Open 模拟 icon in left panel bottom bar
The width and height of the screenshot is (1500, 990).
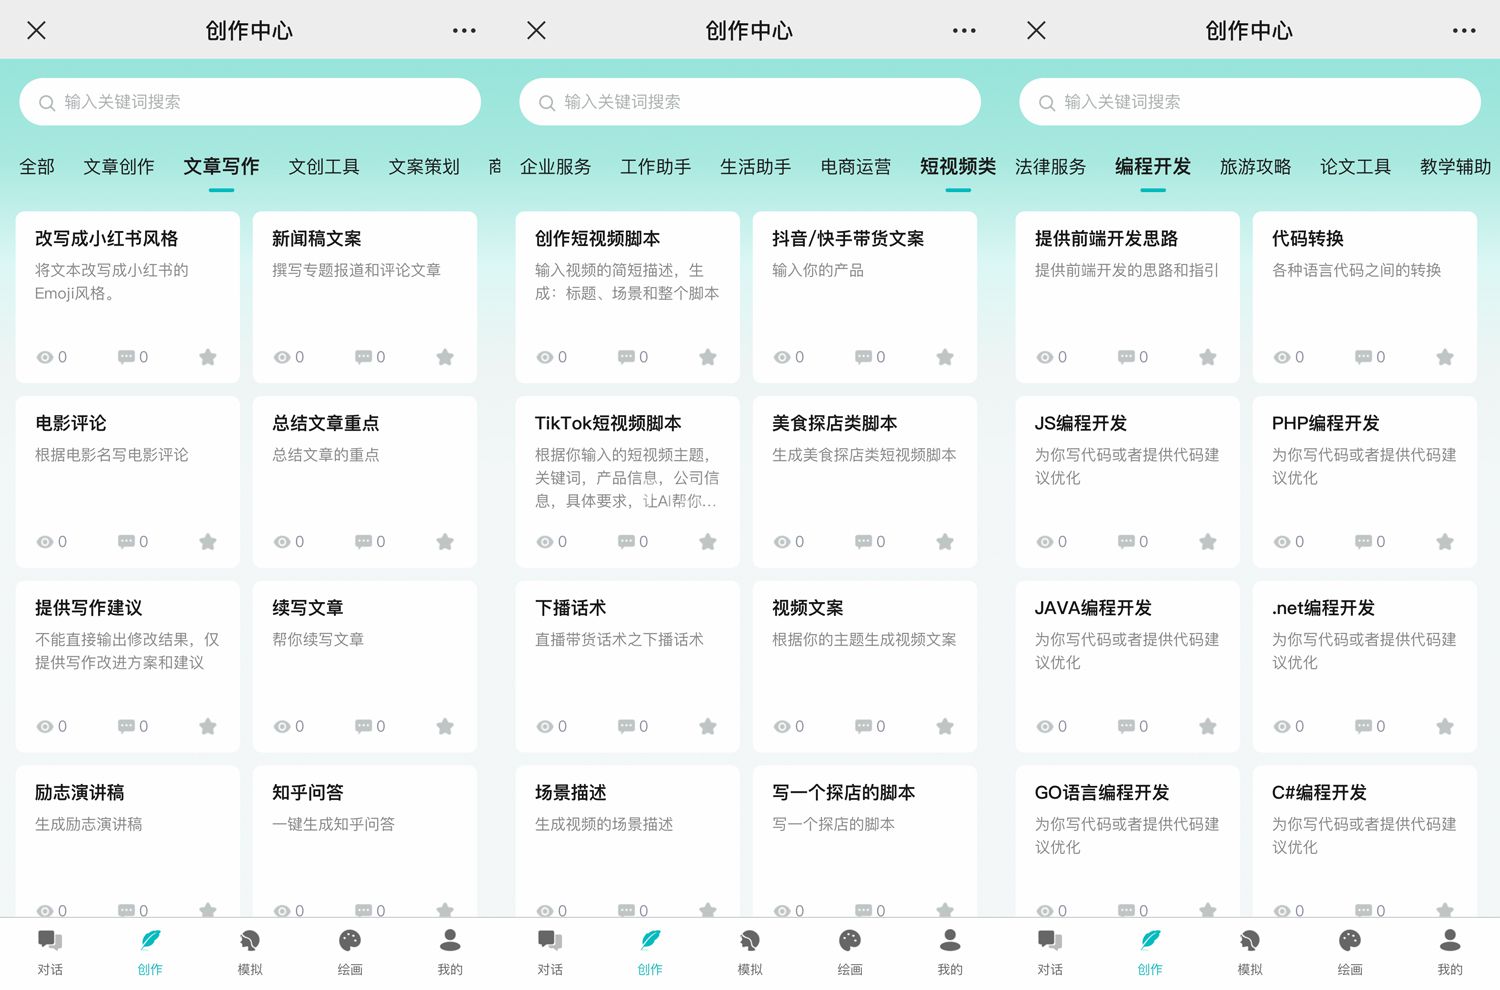[250, 941]
